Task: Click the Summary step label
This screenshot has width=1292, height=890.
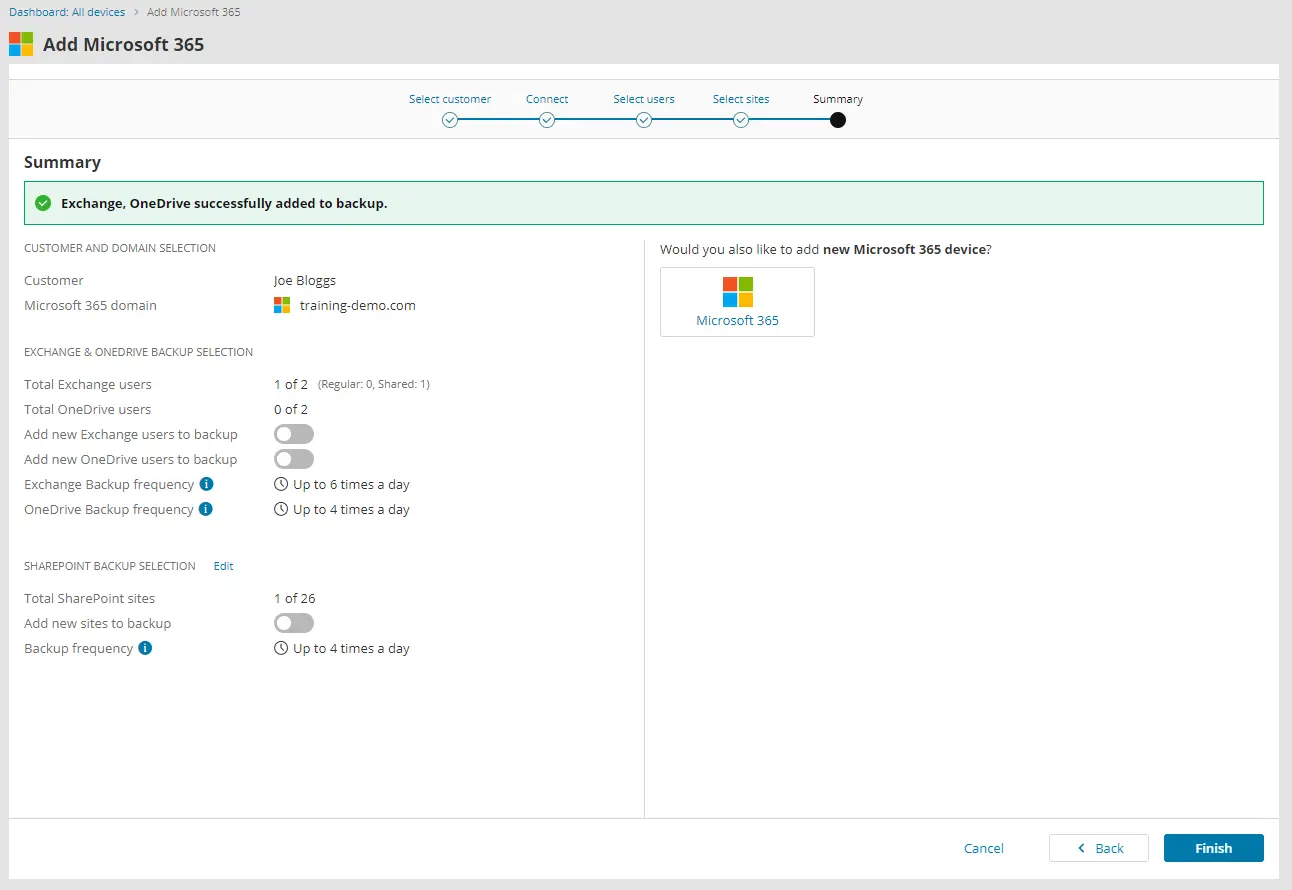Action: (838, 99)
